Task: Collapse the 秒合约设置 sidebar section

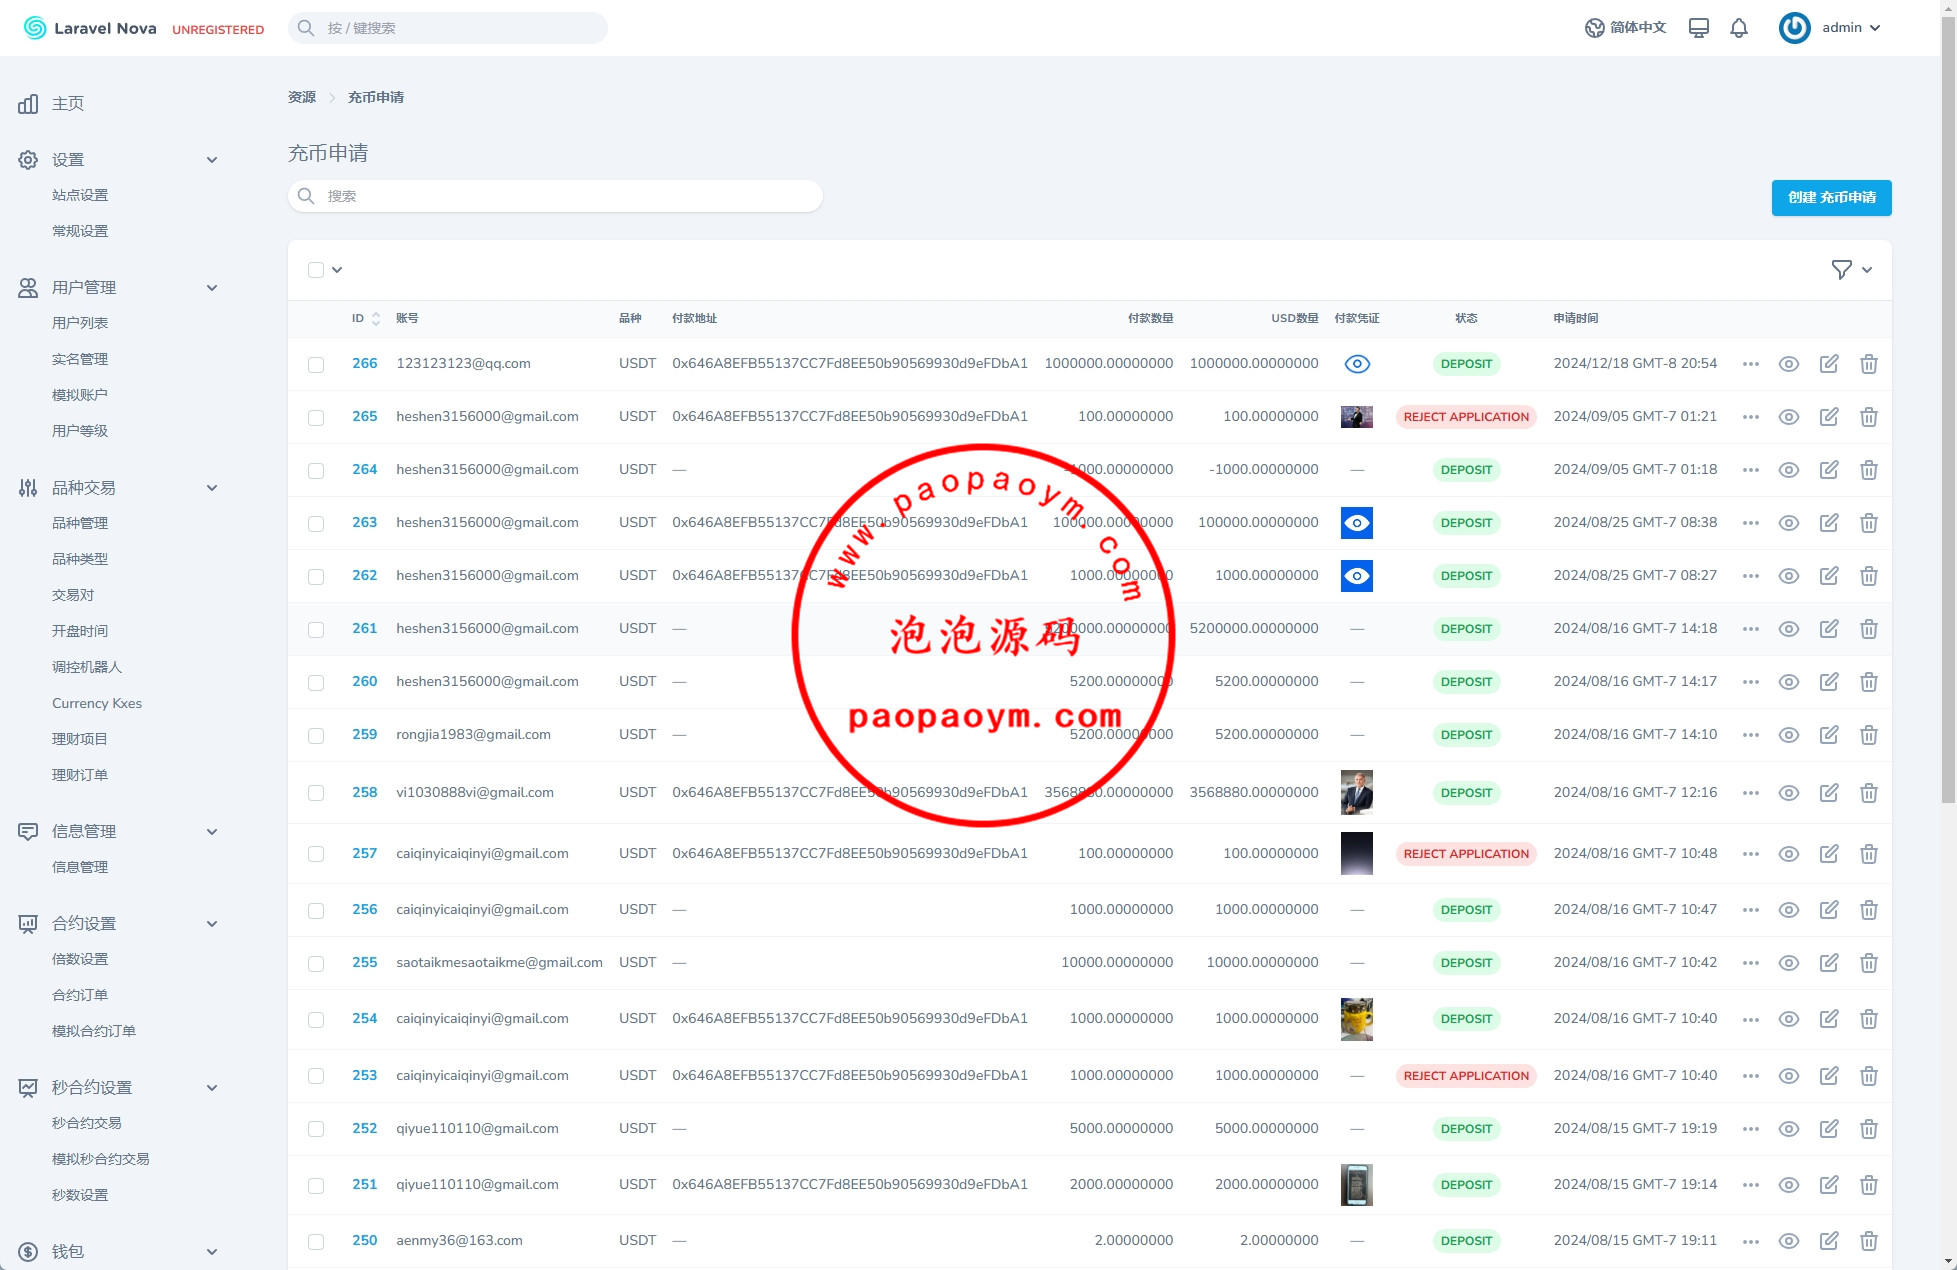Action: point(212,1088)
